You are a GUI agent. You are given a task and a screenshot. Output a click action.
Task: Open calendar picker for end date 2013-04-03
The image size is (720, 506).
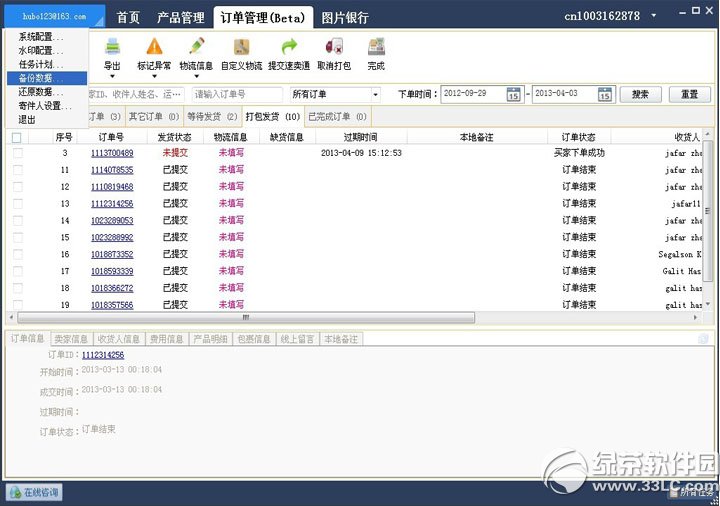605,94
